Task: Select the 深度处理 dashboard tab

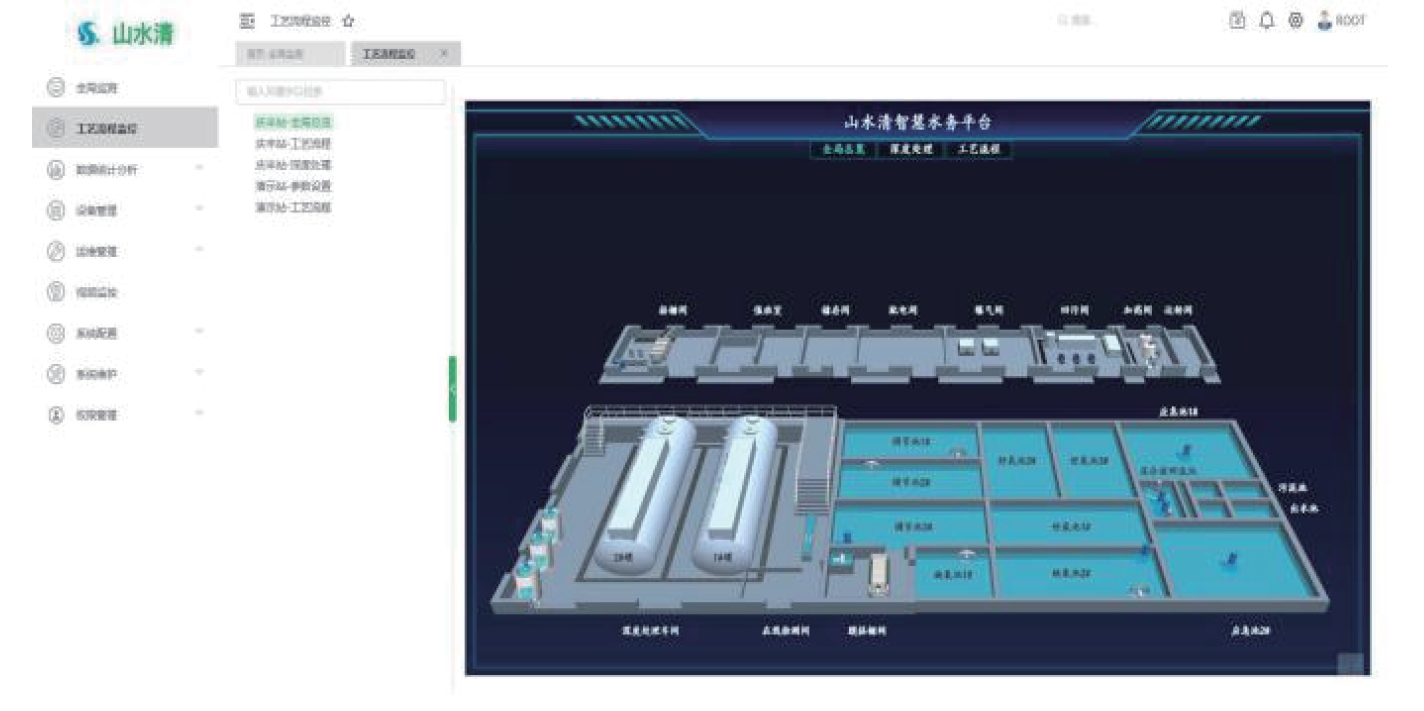Action: point(911,149)
